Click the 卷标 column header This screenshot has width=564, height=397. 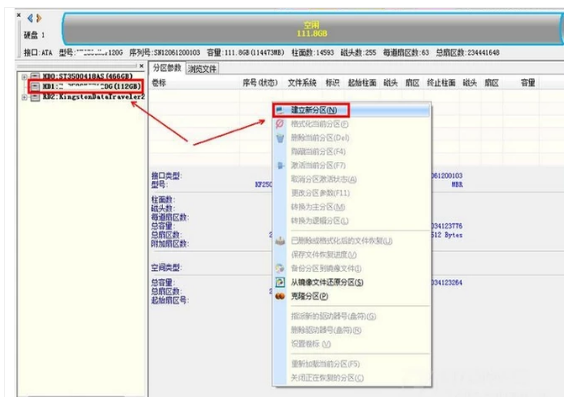[x=159, y=83]
